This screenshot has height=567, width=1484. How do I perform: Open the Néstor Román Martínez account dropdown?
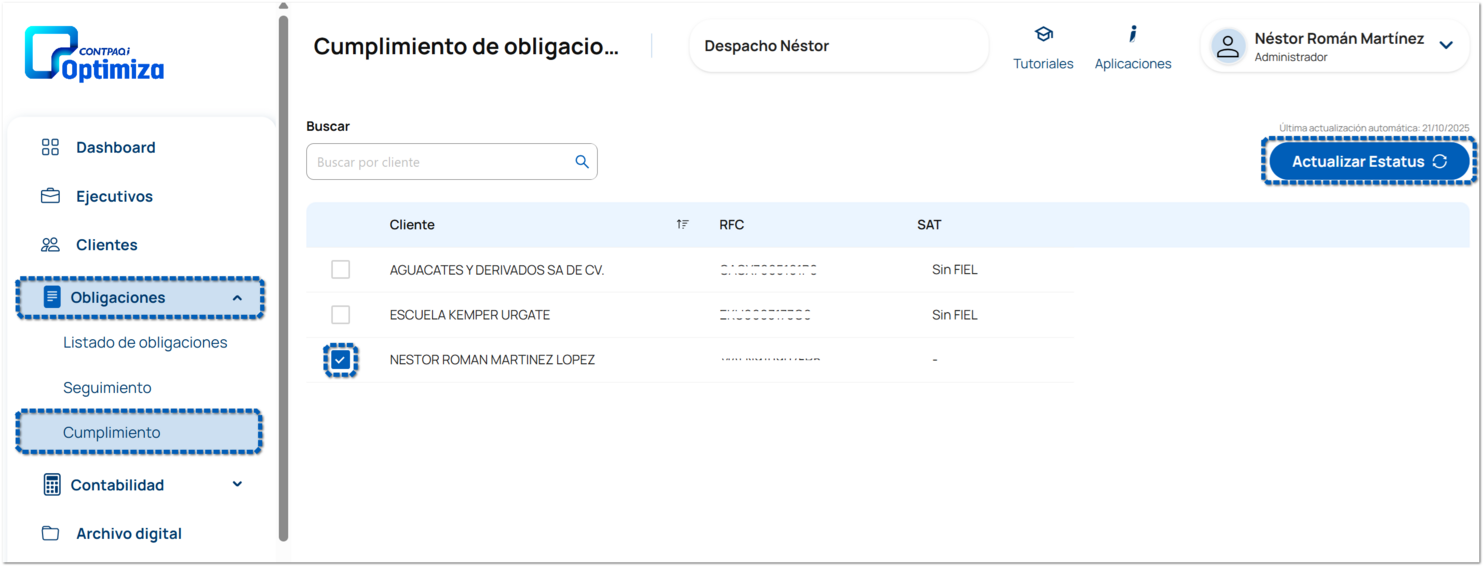(1445, 46)
